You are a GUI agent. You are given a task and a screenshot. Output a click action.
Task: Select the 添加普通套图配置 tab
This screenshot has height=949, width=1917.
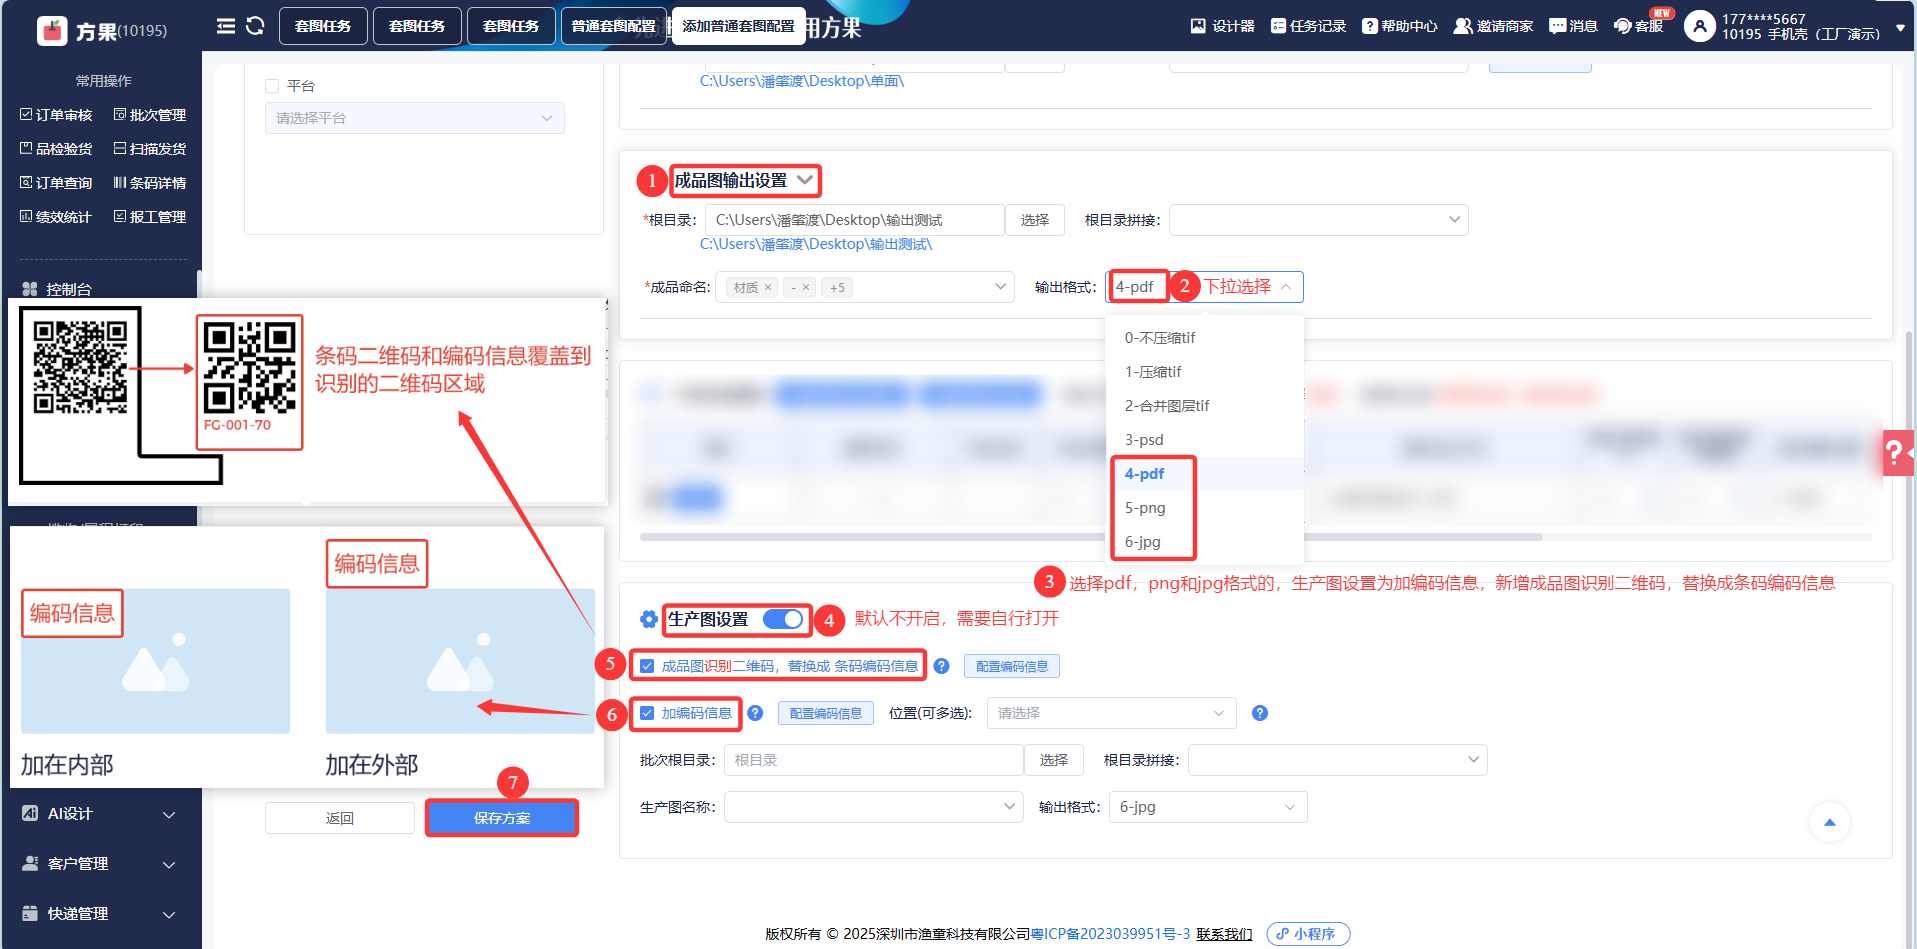tap(738, 26)
